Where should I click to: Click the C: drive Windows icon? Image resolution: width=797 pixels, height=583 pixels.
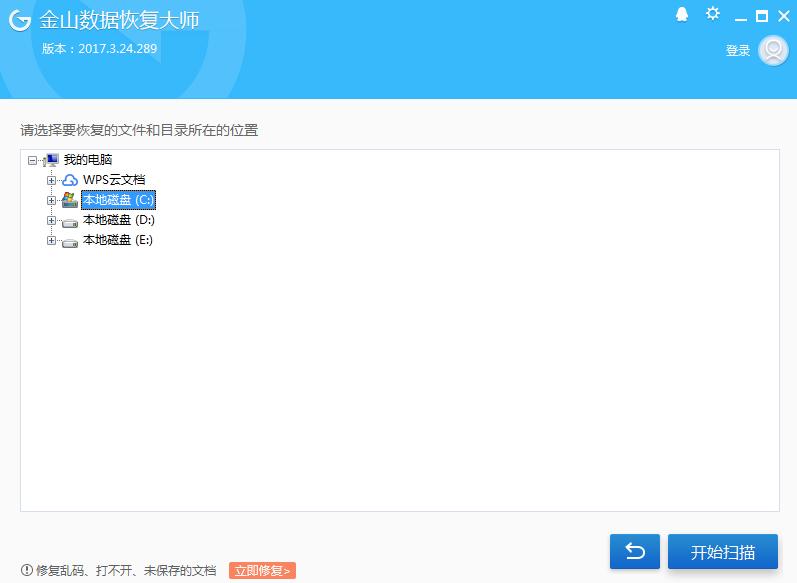[x=70, y=200]
